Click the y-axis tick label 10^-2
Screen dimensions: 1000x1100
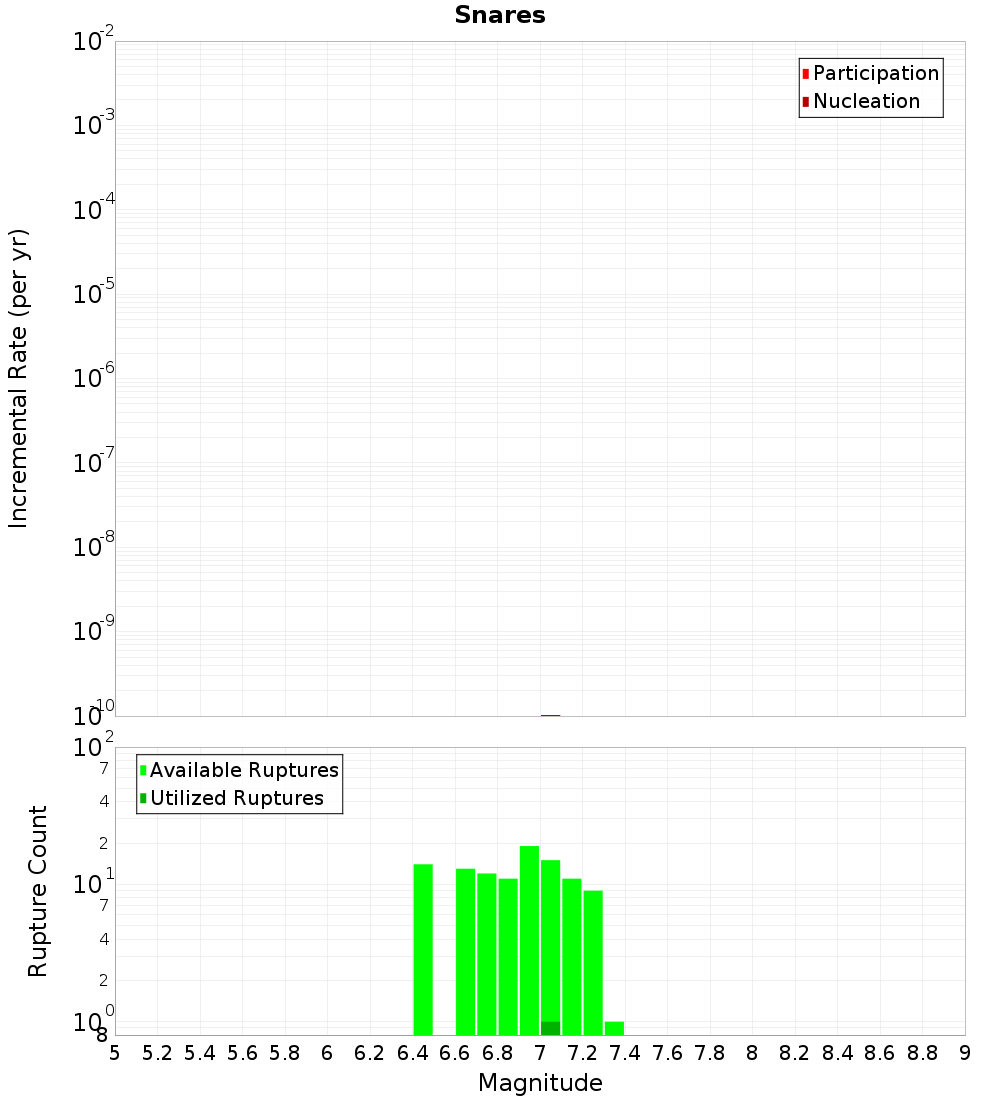pos(93,39)
